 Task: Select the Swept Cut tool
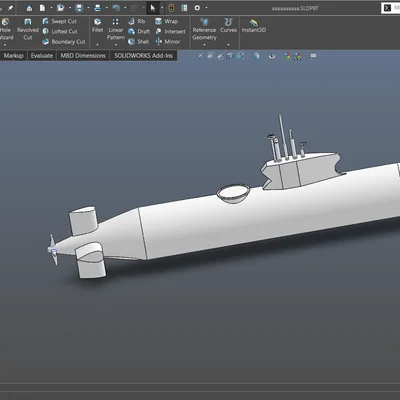60,21
